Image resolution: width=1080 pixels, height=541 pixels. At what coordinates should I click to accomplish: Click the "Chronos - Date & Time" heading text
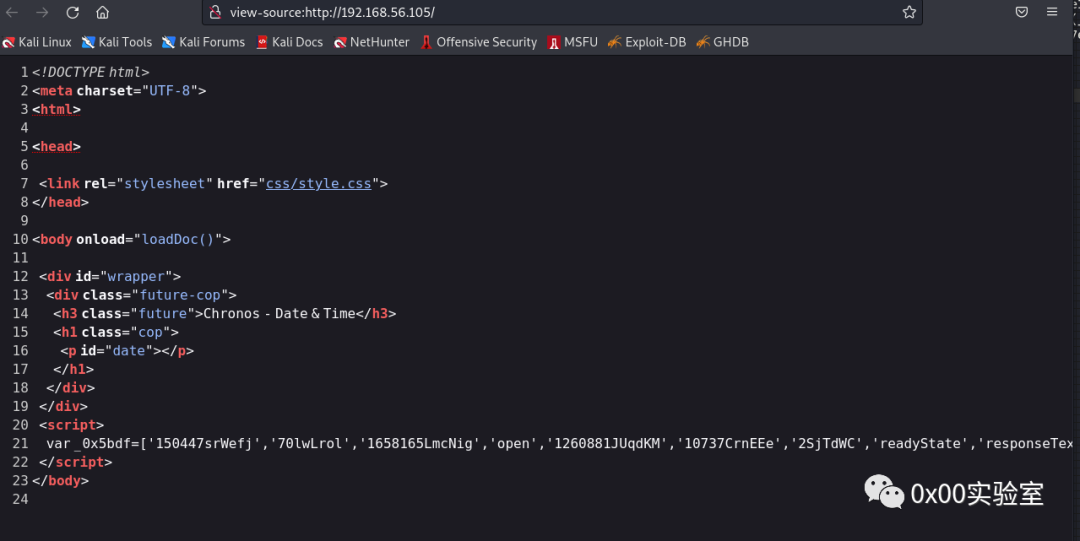click(x=280, y=314)
